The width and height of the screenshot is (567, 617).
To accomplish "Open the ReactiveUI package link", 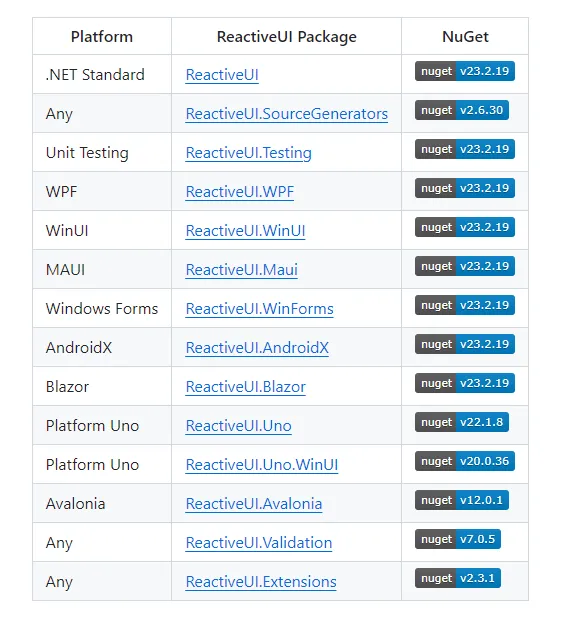I will (222, 75).
